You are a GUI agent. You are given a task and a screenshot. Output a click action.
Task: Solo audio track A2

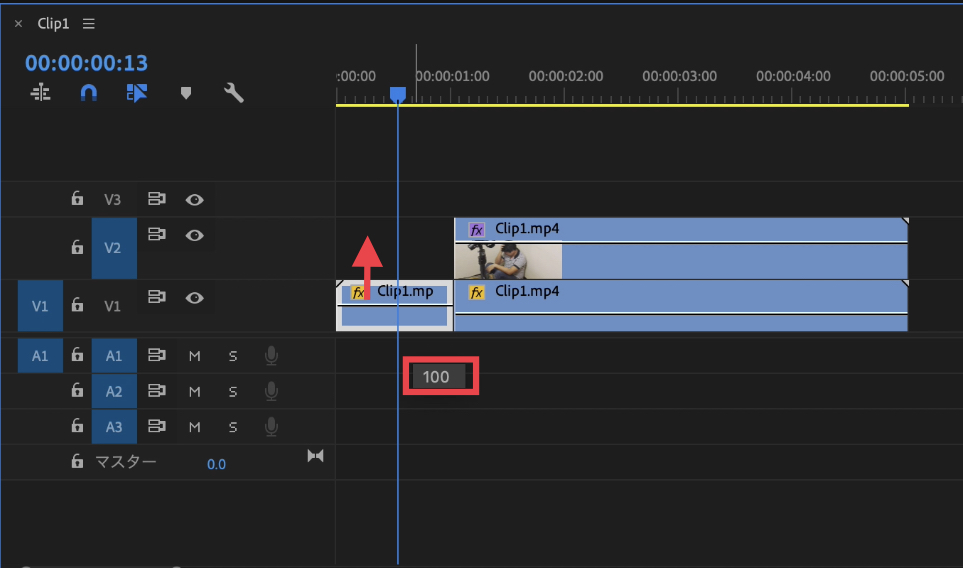pos(233,391)
